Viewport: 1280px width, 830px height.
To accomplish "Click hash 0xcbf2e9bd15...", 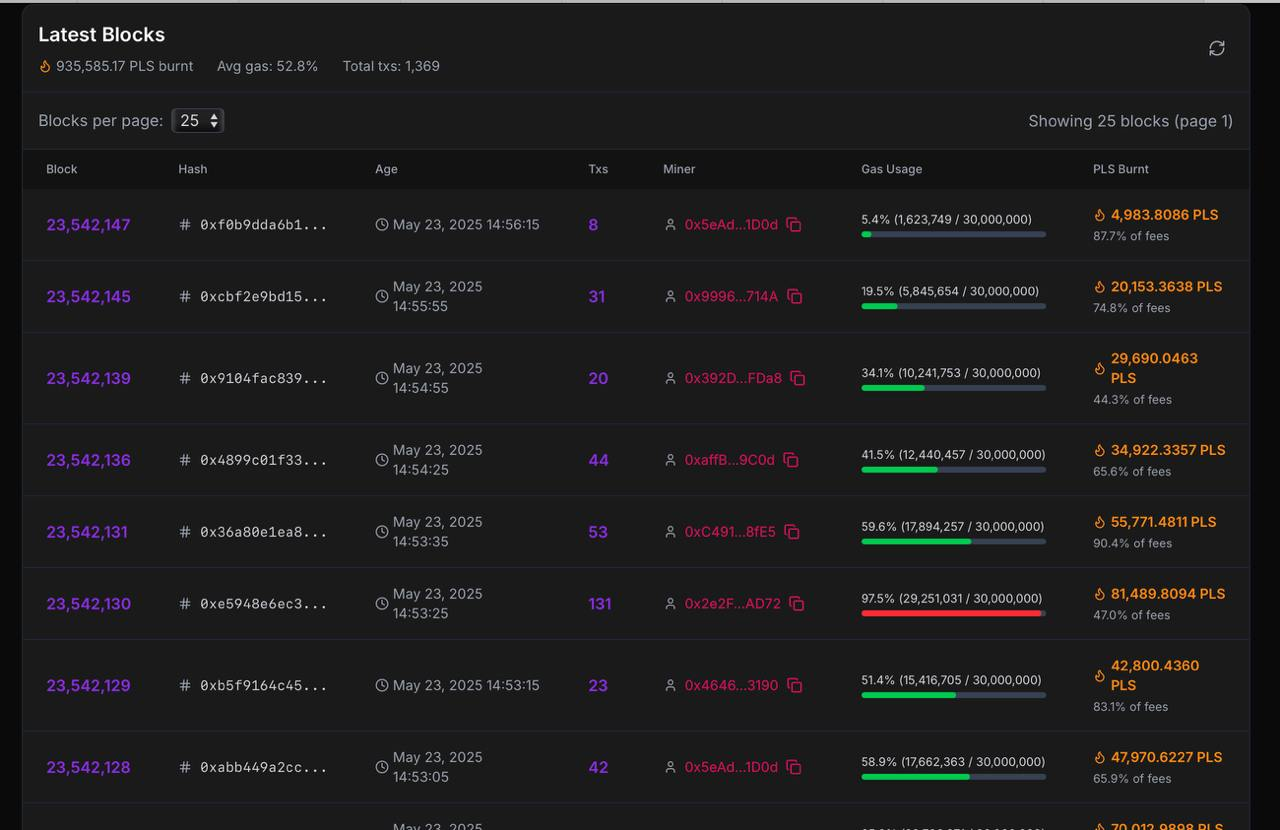I will coord(263,297).
